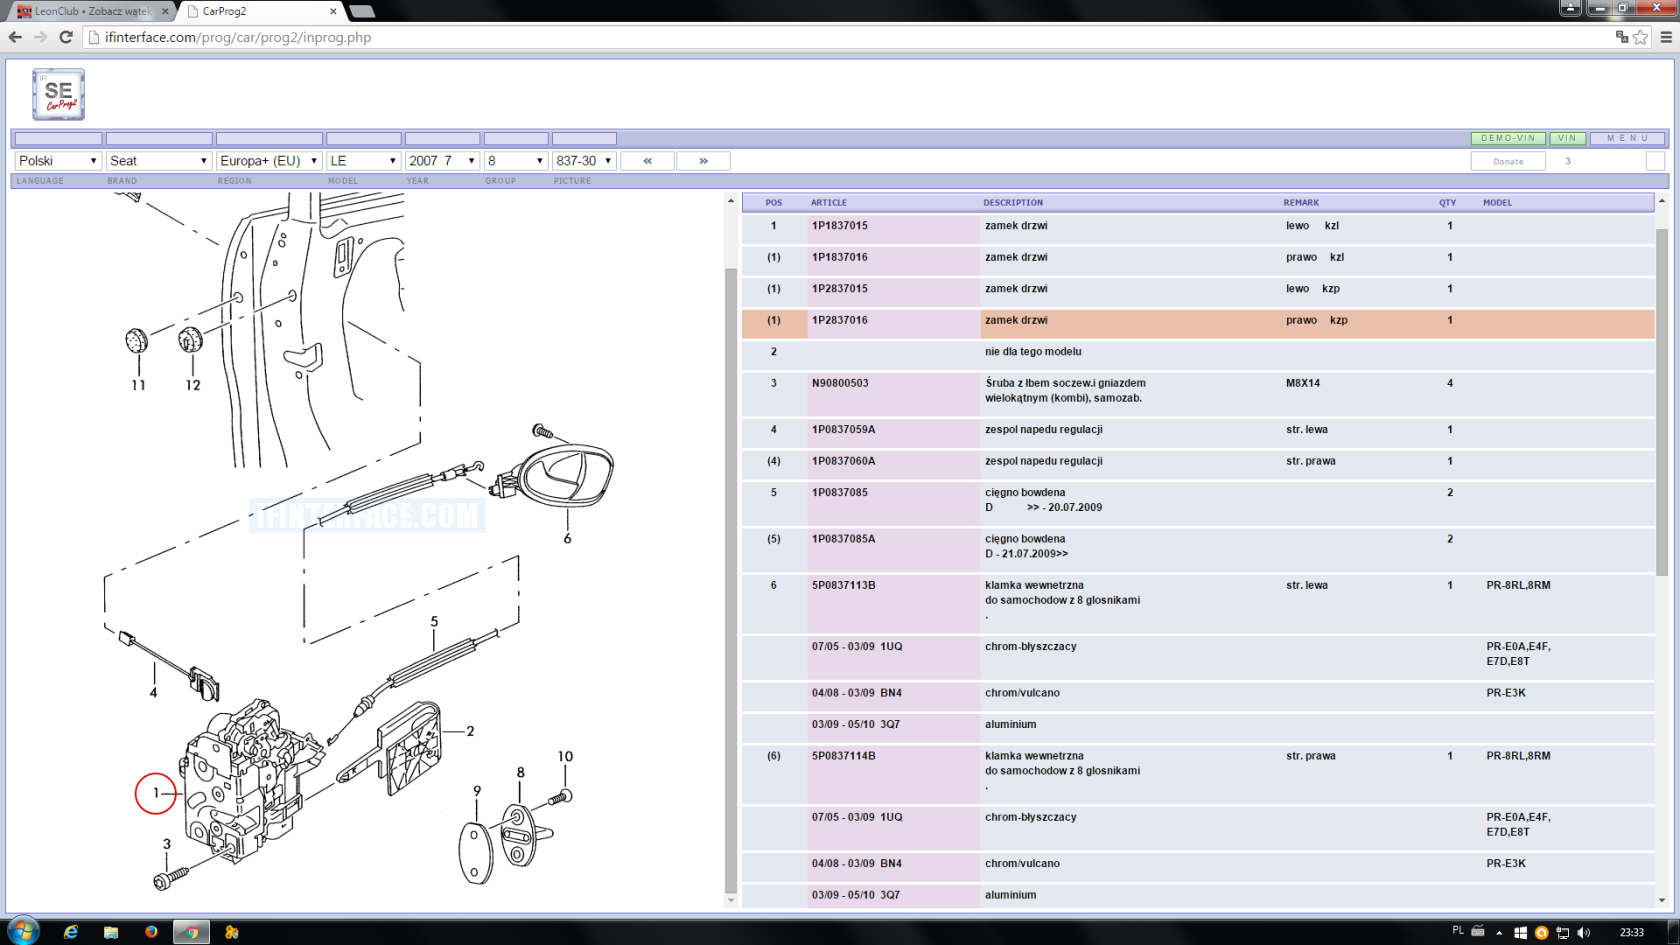1680x945 pixels.
Task: Click article 1P0837060A entry
Action: pyautogui.click(x=843, y=461)
